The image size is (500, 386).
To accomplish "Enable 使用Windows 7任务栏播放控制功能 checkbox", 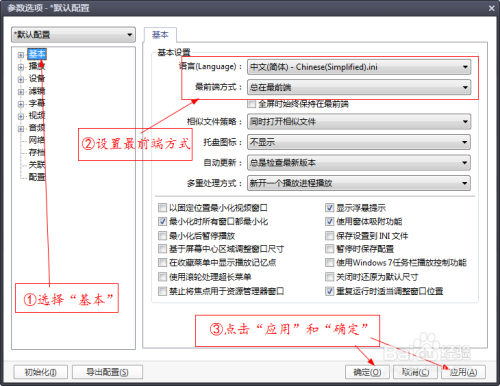I will [x=329, y=263].
